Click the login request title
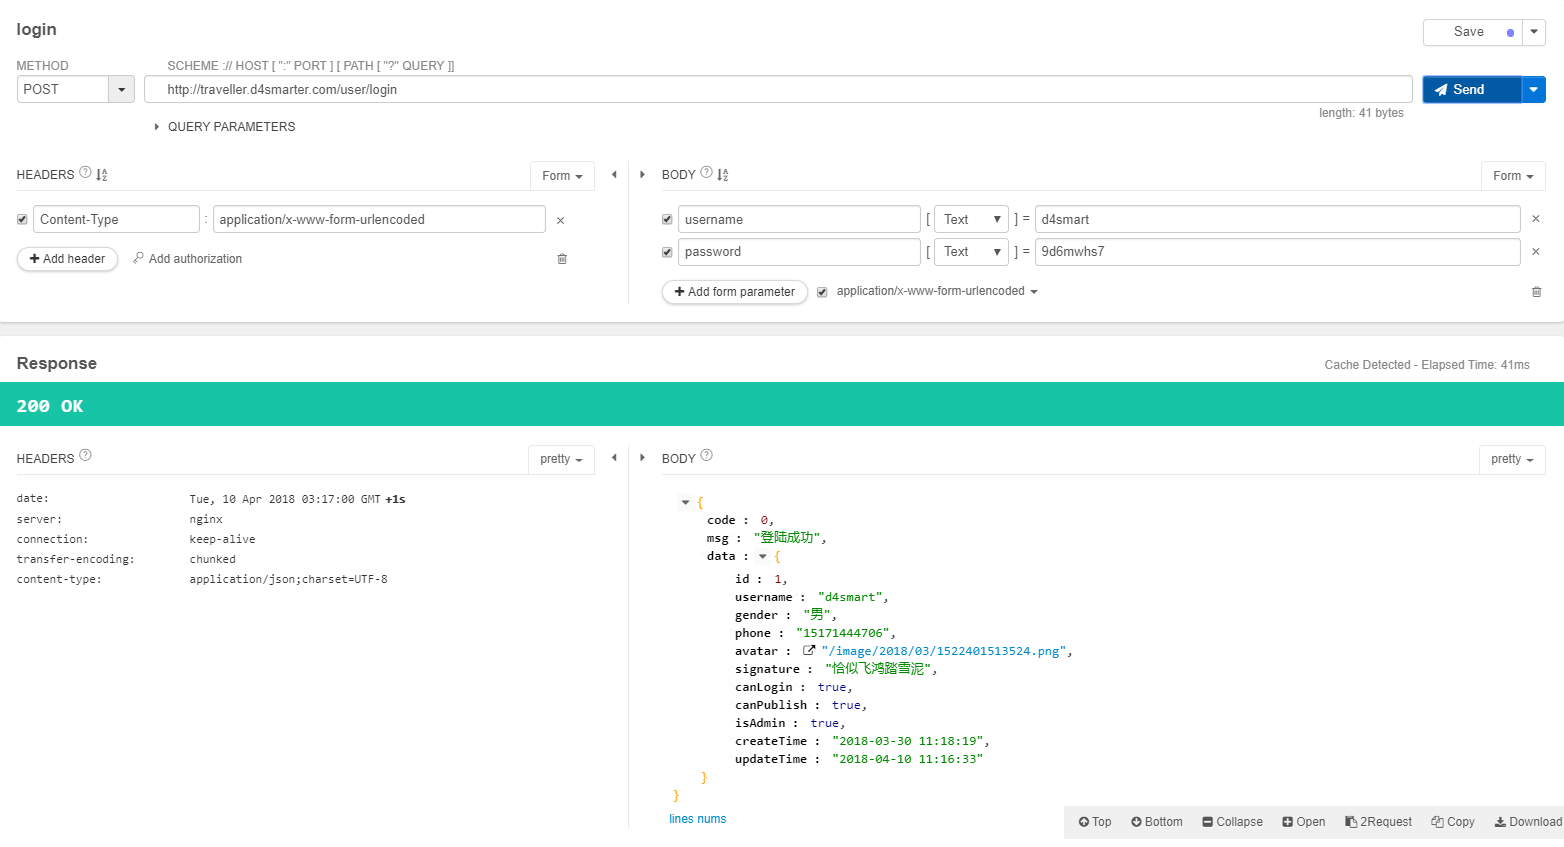 click(37, 29)
